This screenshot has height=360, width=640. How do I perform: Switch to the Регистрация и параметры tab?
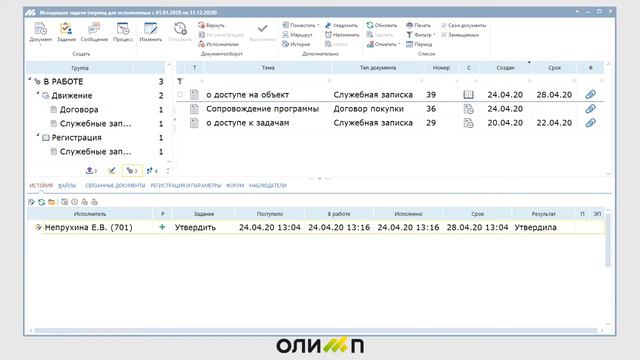coord(186,185)
